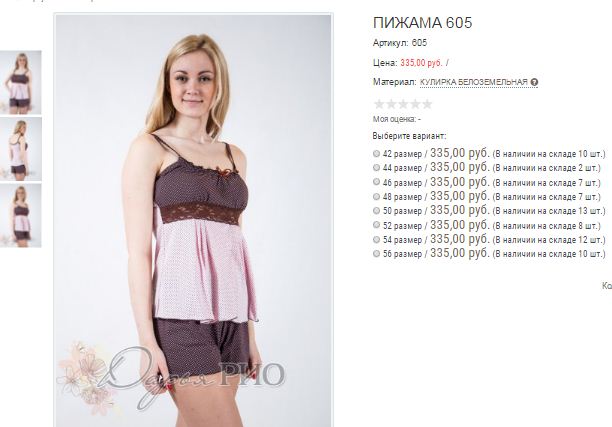
Task: Show the back-view thumbnail photo
Action: (x=21, y=149)
